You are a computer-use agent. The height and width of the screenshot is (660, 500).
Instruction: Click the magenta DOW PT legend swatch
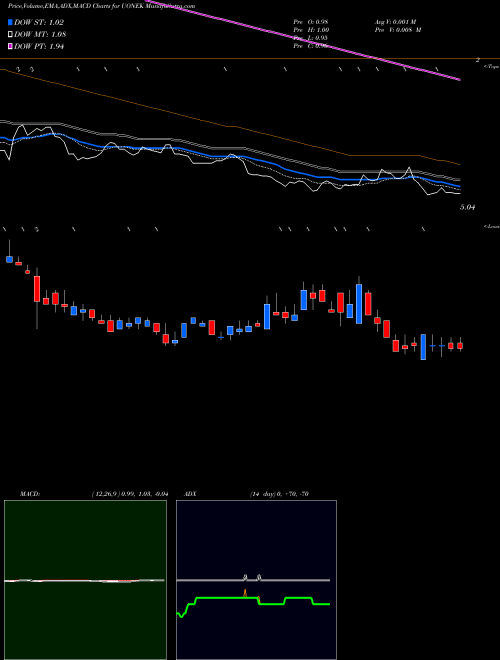[x=10, y=46]
